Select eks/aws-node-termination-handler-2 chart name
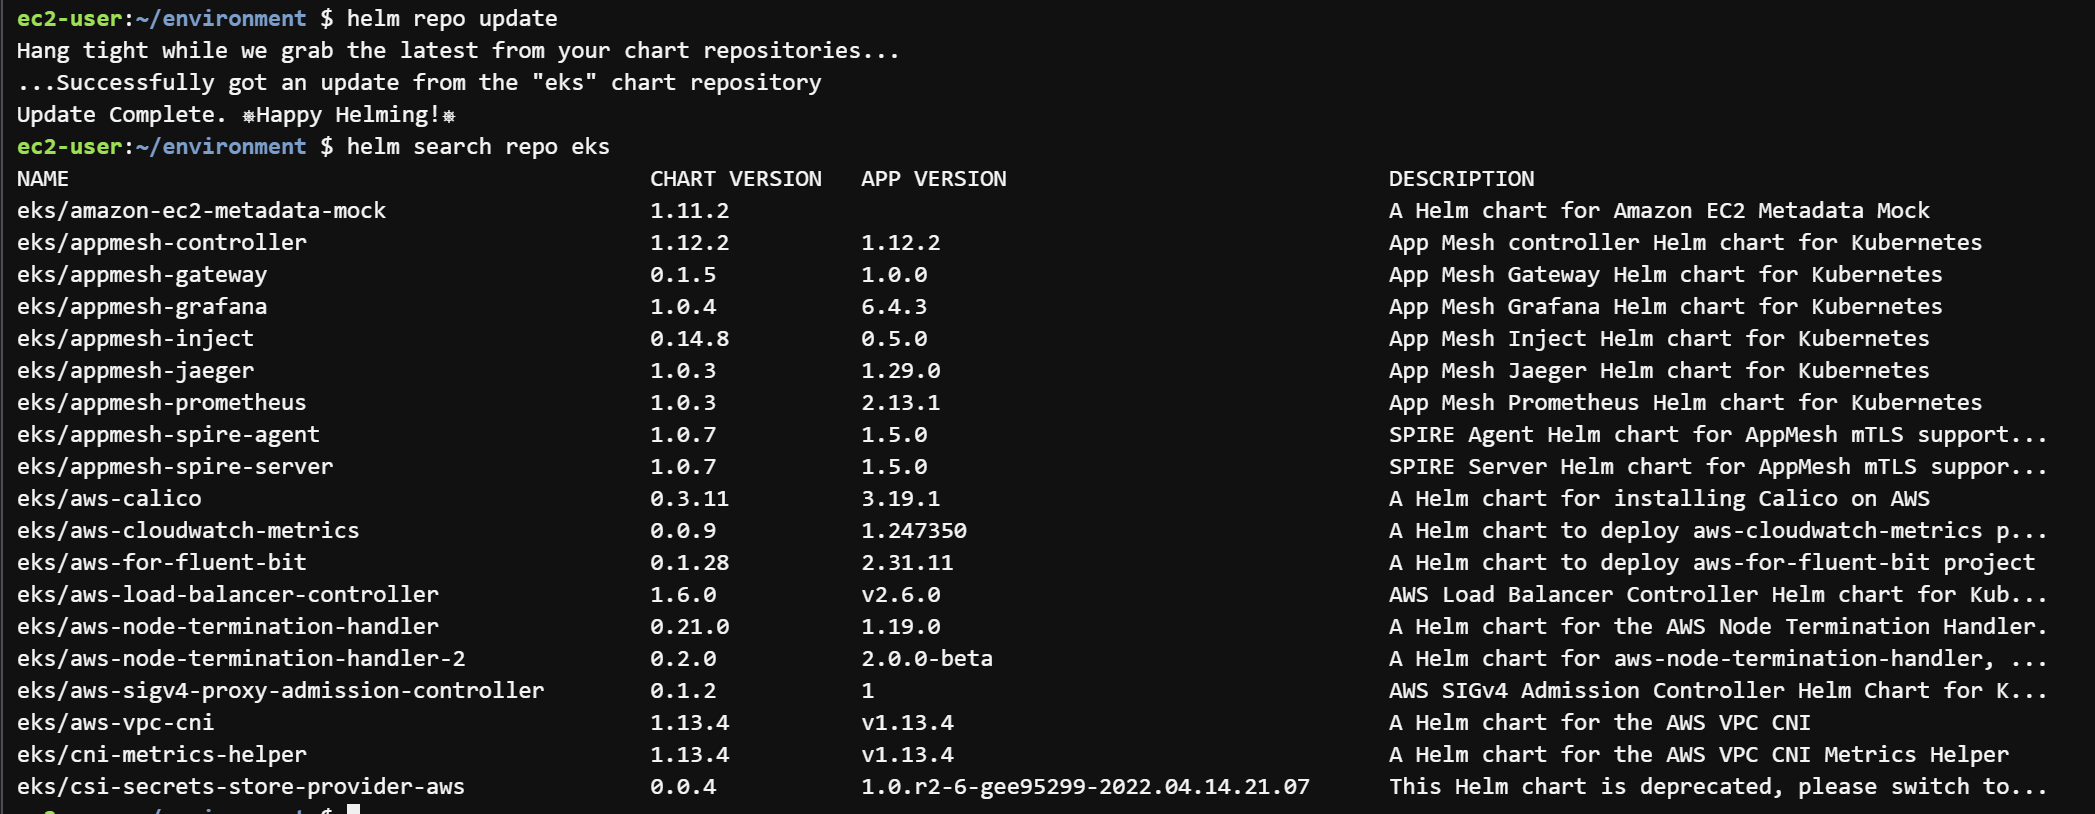The image size is (2095, 814). (241, 659)
